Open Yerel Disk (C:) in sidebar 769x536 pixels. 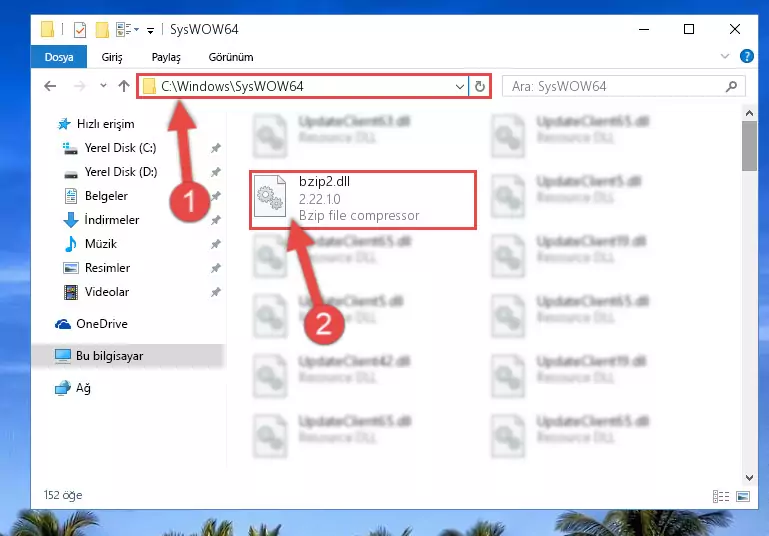(x=120, y=148)
